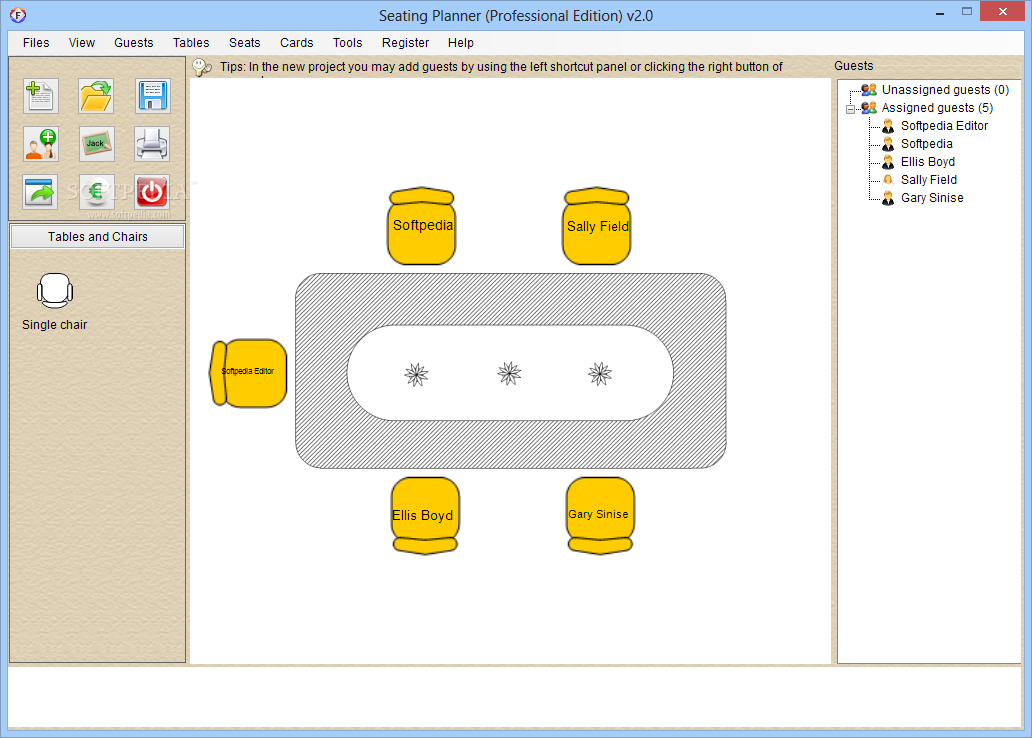Select the Sally Field chair on canvas

[597, 226]
